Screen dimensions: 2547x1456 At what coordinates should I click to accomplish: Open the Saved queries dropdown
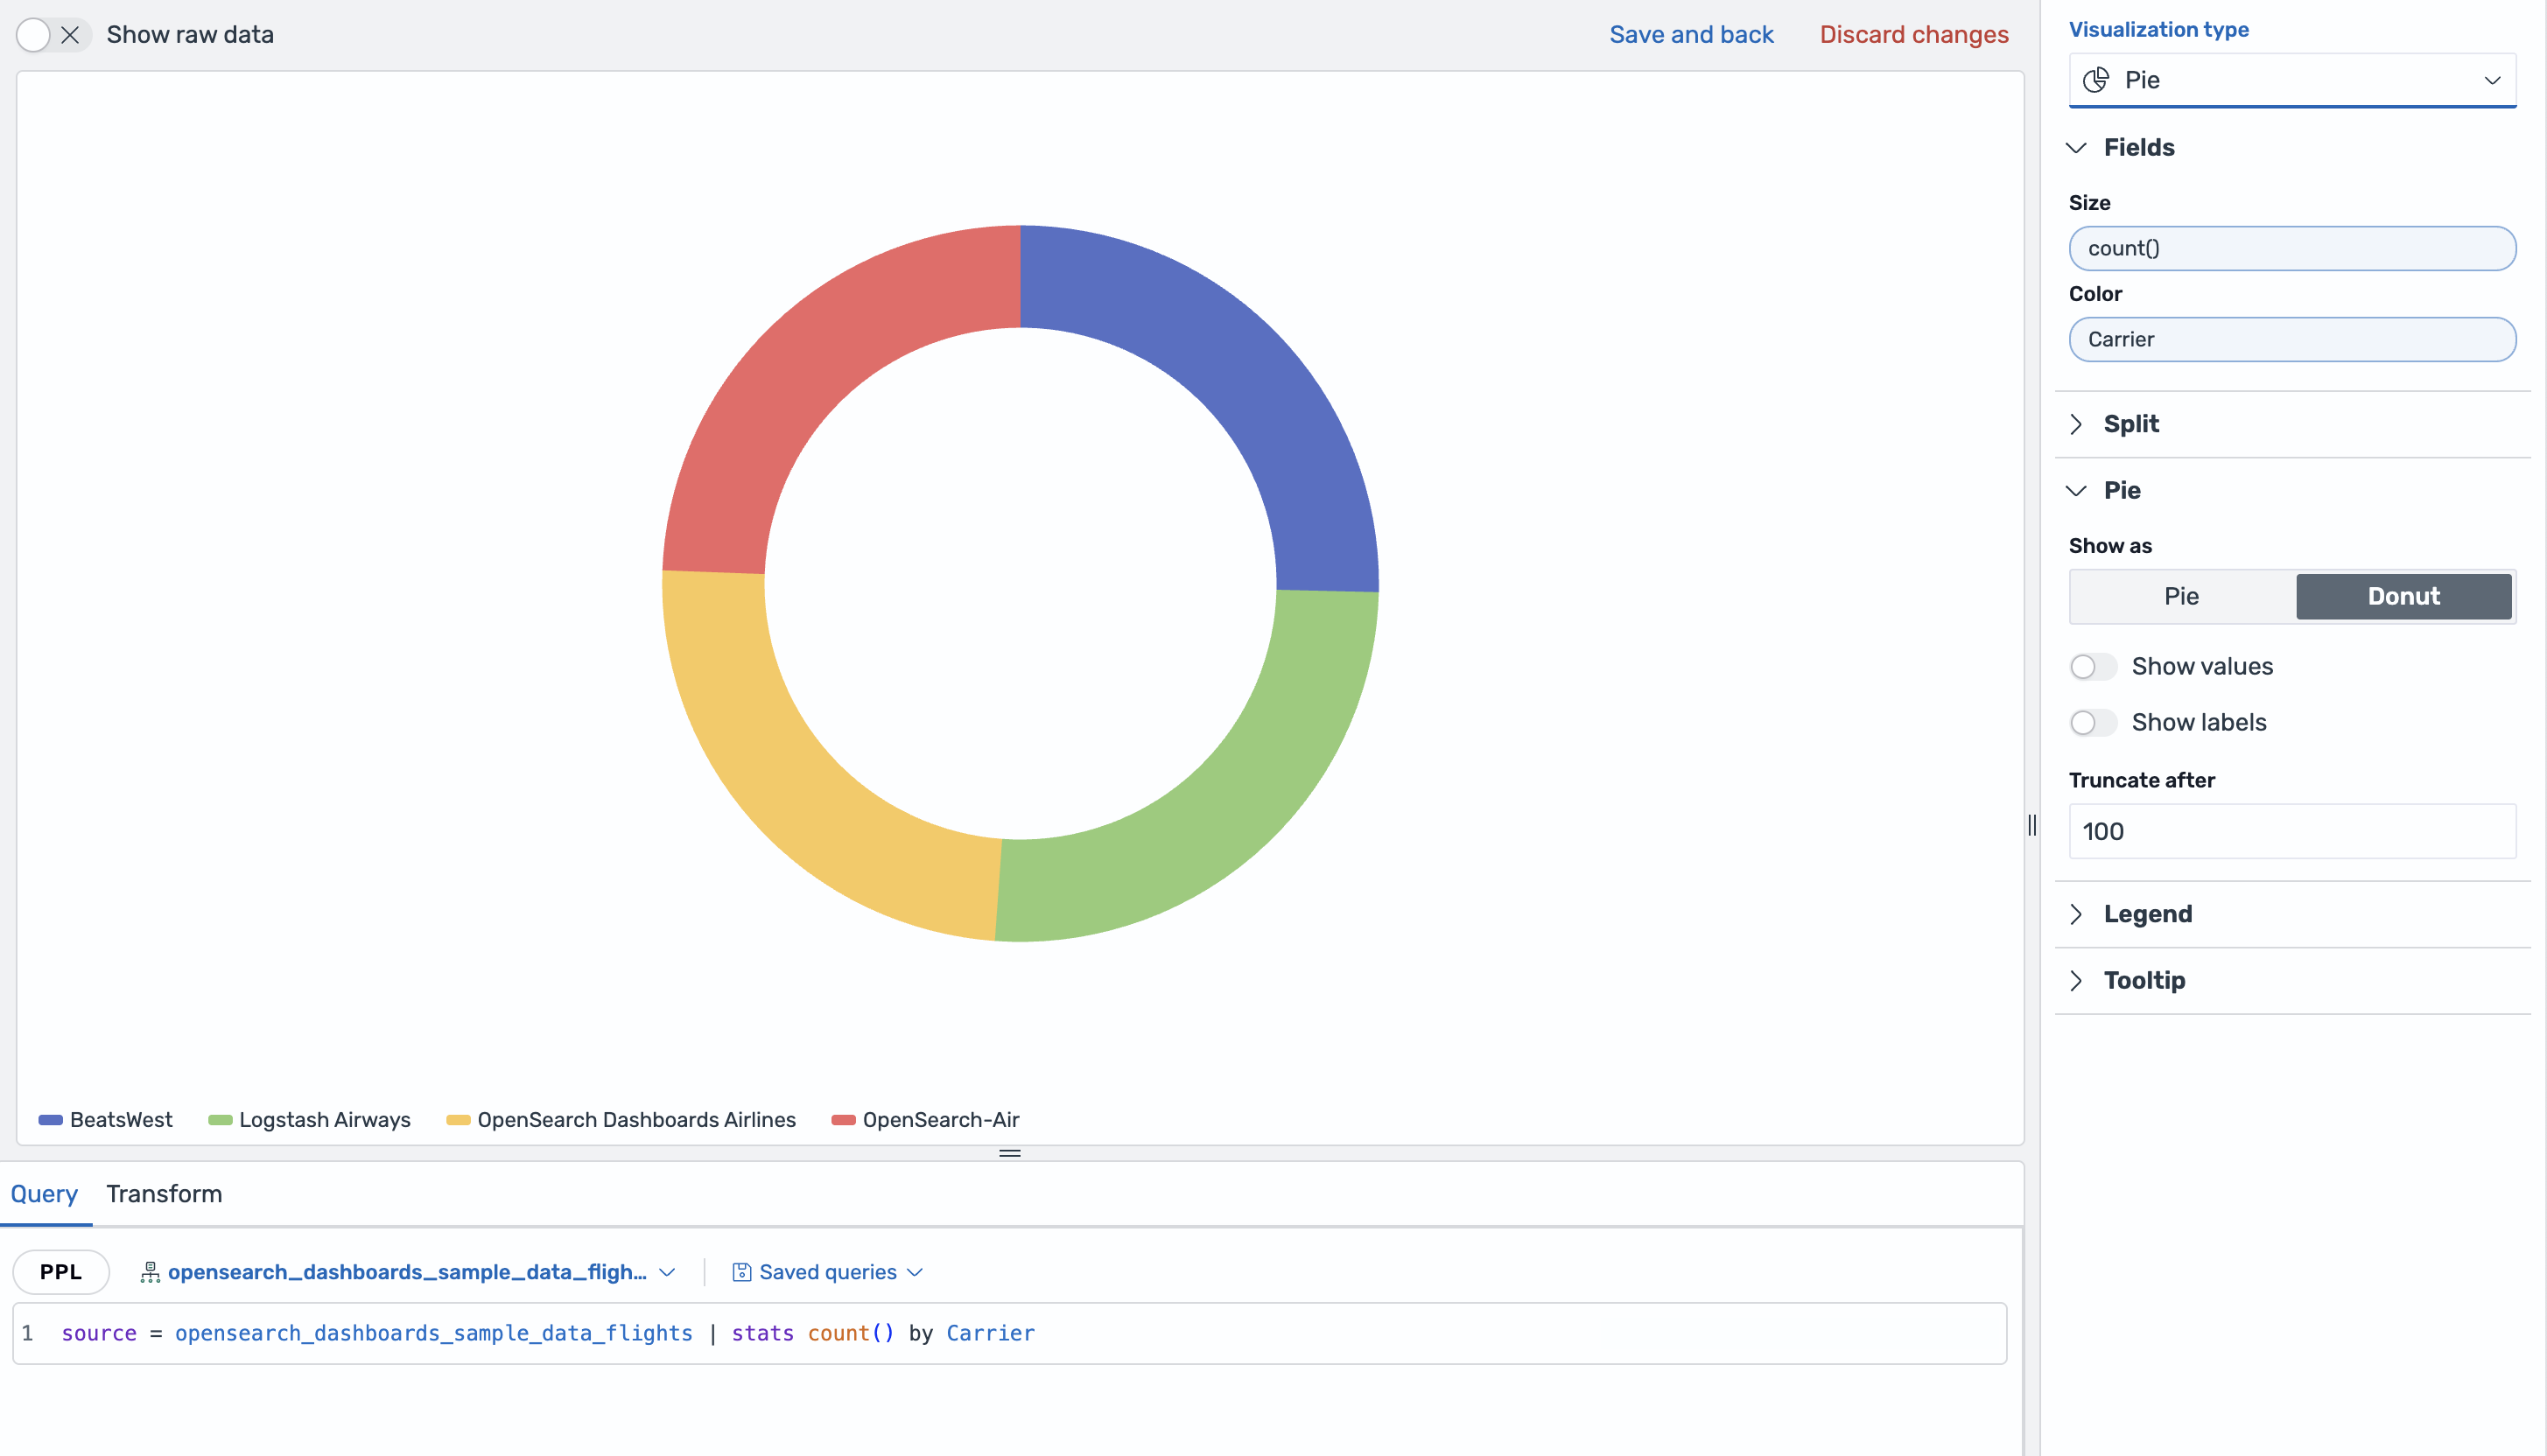[828, 1272]
